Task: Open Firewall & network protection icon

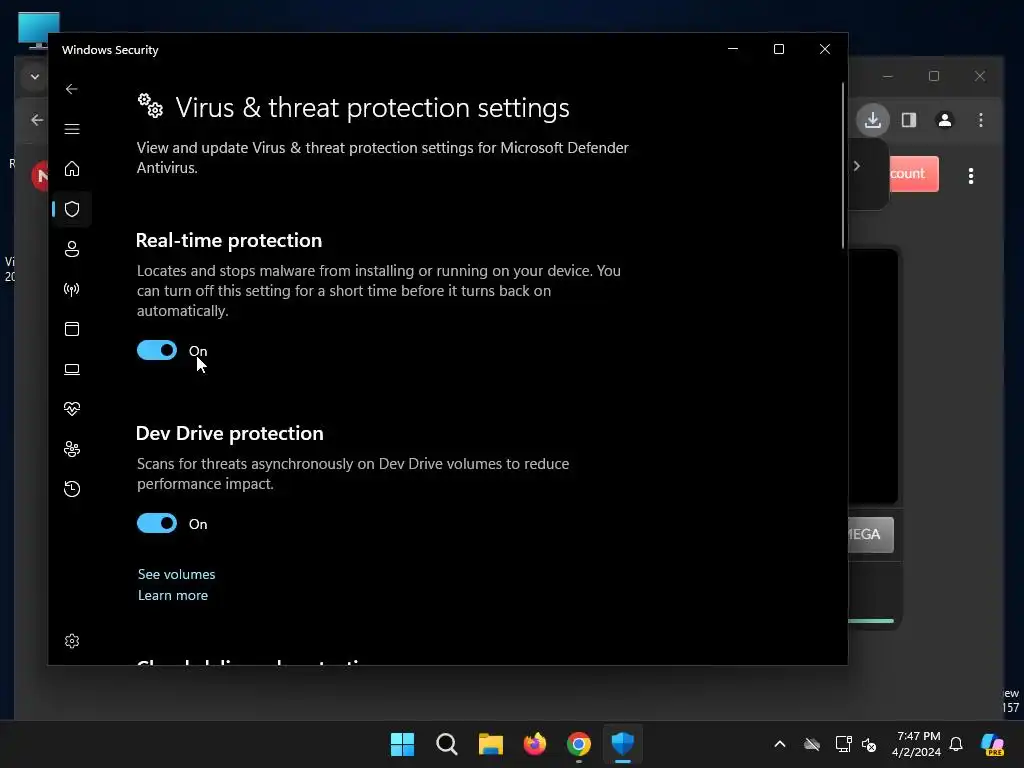Action: tap(72, 289)
